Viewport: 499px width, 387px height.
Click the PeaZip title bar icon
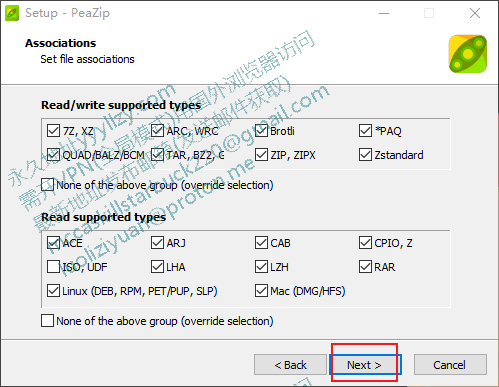point(12,13)
